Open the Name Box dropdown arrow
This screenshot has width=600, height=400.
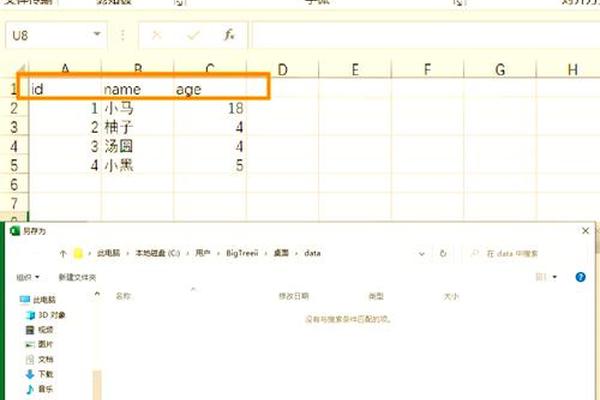tap(97, 34)
